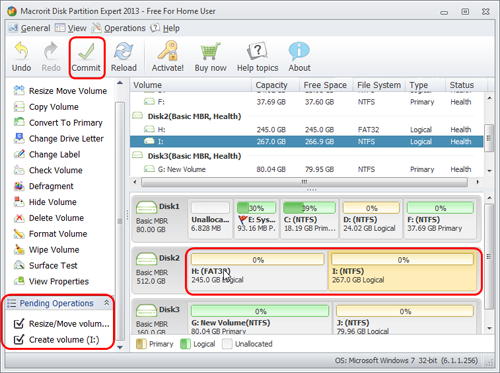Click sidebar scroll down arrow
The height and width of the screenshot is (373, 500).
tap(120, 347)
